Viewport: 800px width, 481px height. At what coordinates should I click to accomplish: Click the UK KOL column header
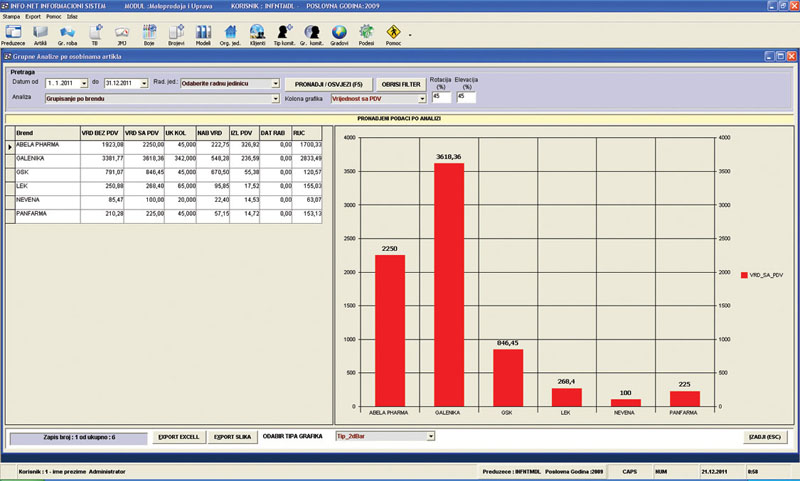click(x=180, y=133)
